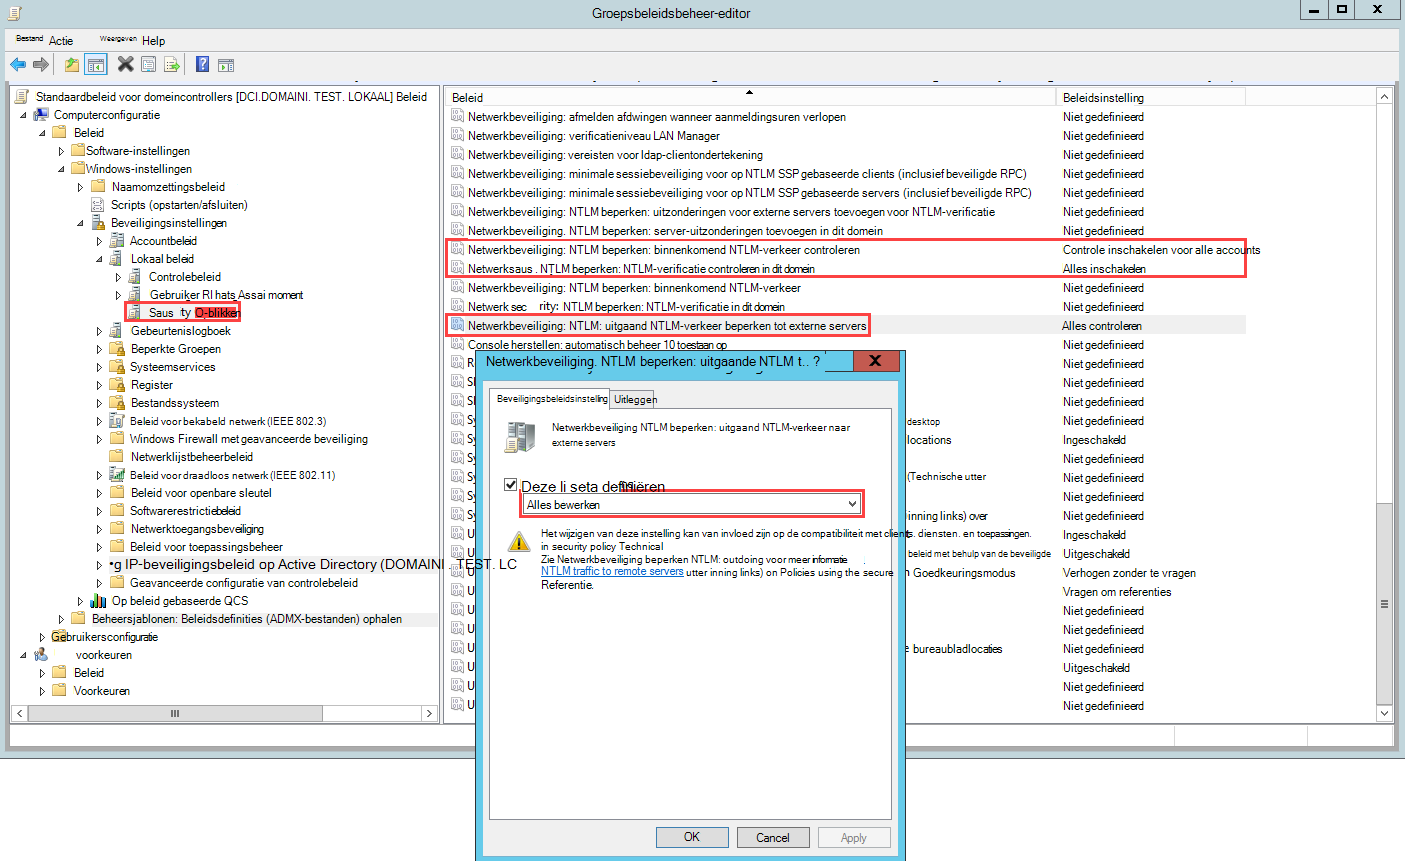Viewport: 1405px width, 861px height.
Task: Click the Register folder icon
Action: (x=117, y=385)
